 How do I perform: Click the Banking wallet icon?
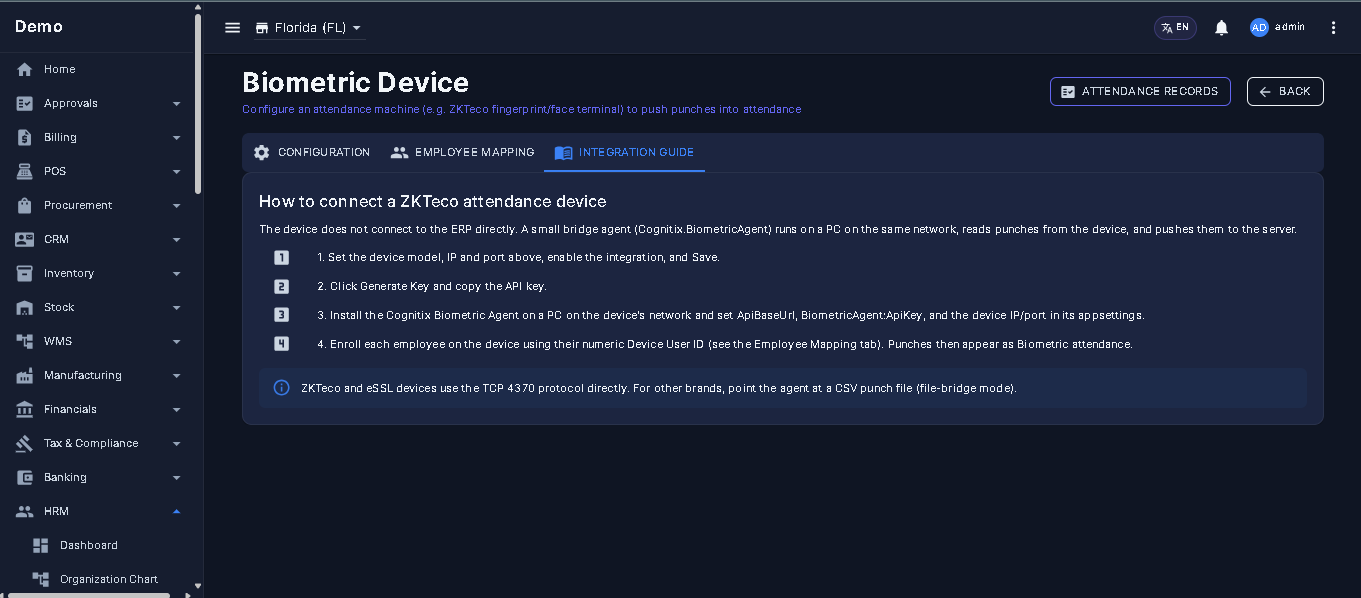[x=25, y=477]
